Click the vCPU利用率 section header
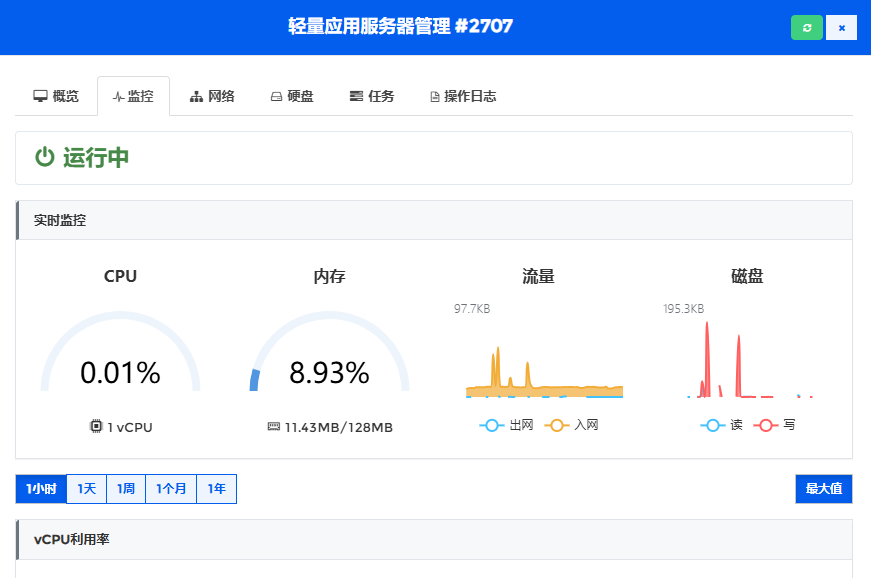 434,540
